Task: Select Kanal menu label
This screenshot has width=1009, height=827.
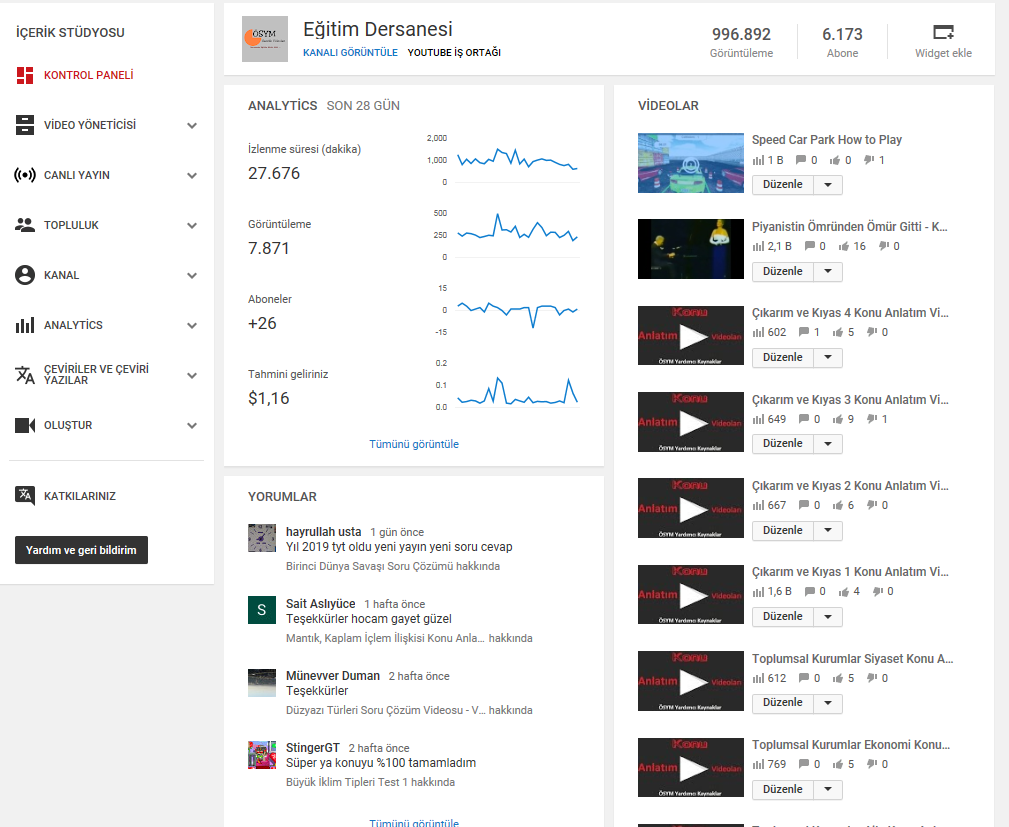Action: click(x=61, y=275)
